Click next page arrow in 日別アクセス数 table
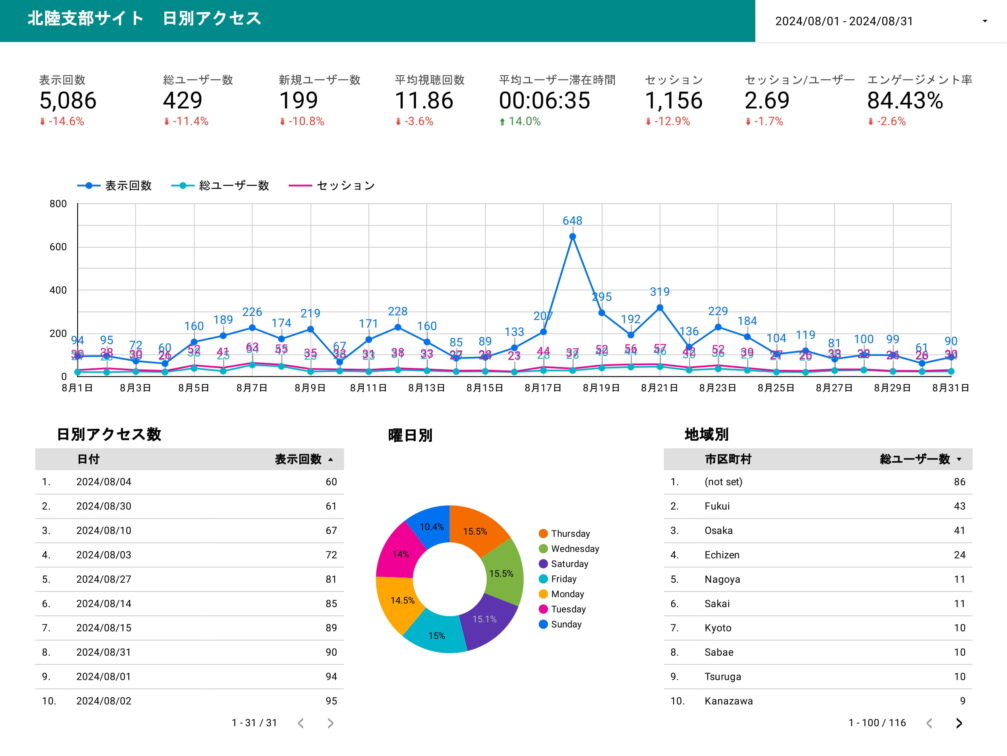The height and width of the screenshot is (756, 1007). coord(330,723)
